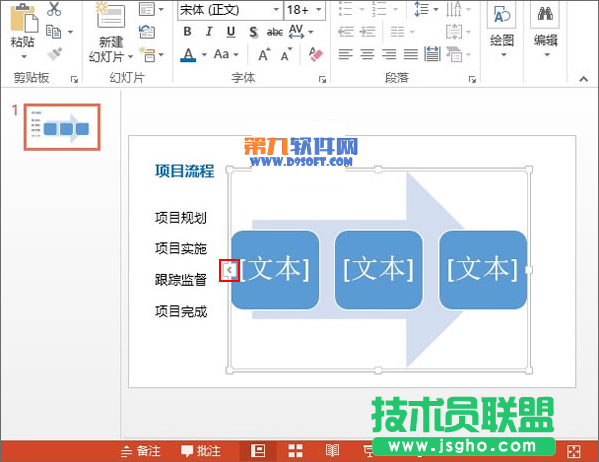Screen dimensions: 599x462
Task: Toggle Italic formatting
Action: pyautogui.click(x=209, y=32)
